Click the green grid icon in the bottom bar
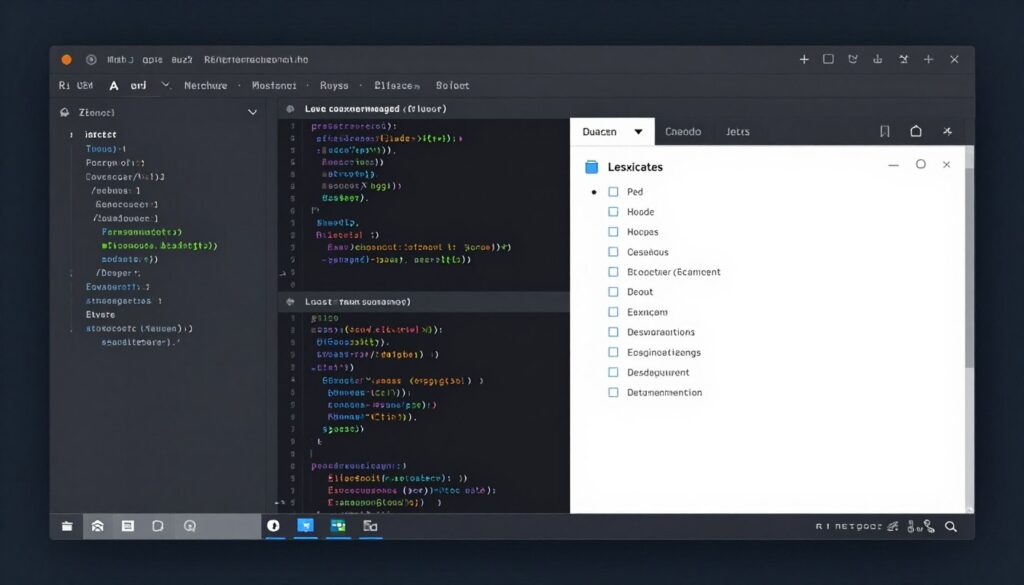 coord(338,526)
